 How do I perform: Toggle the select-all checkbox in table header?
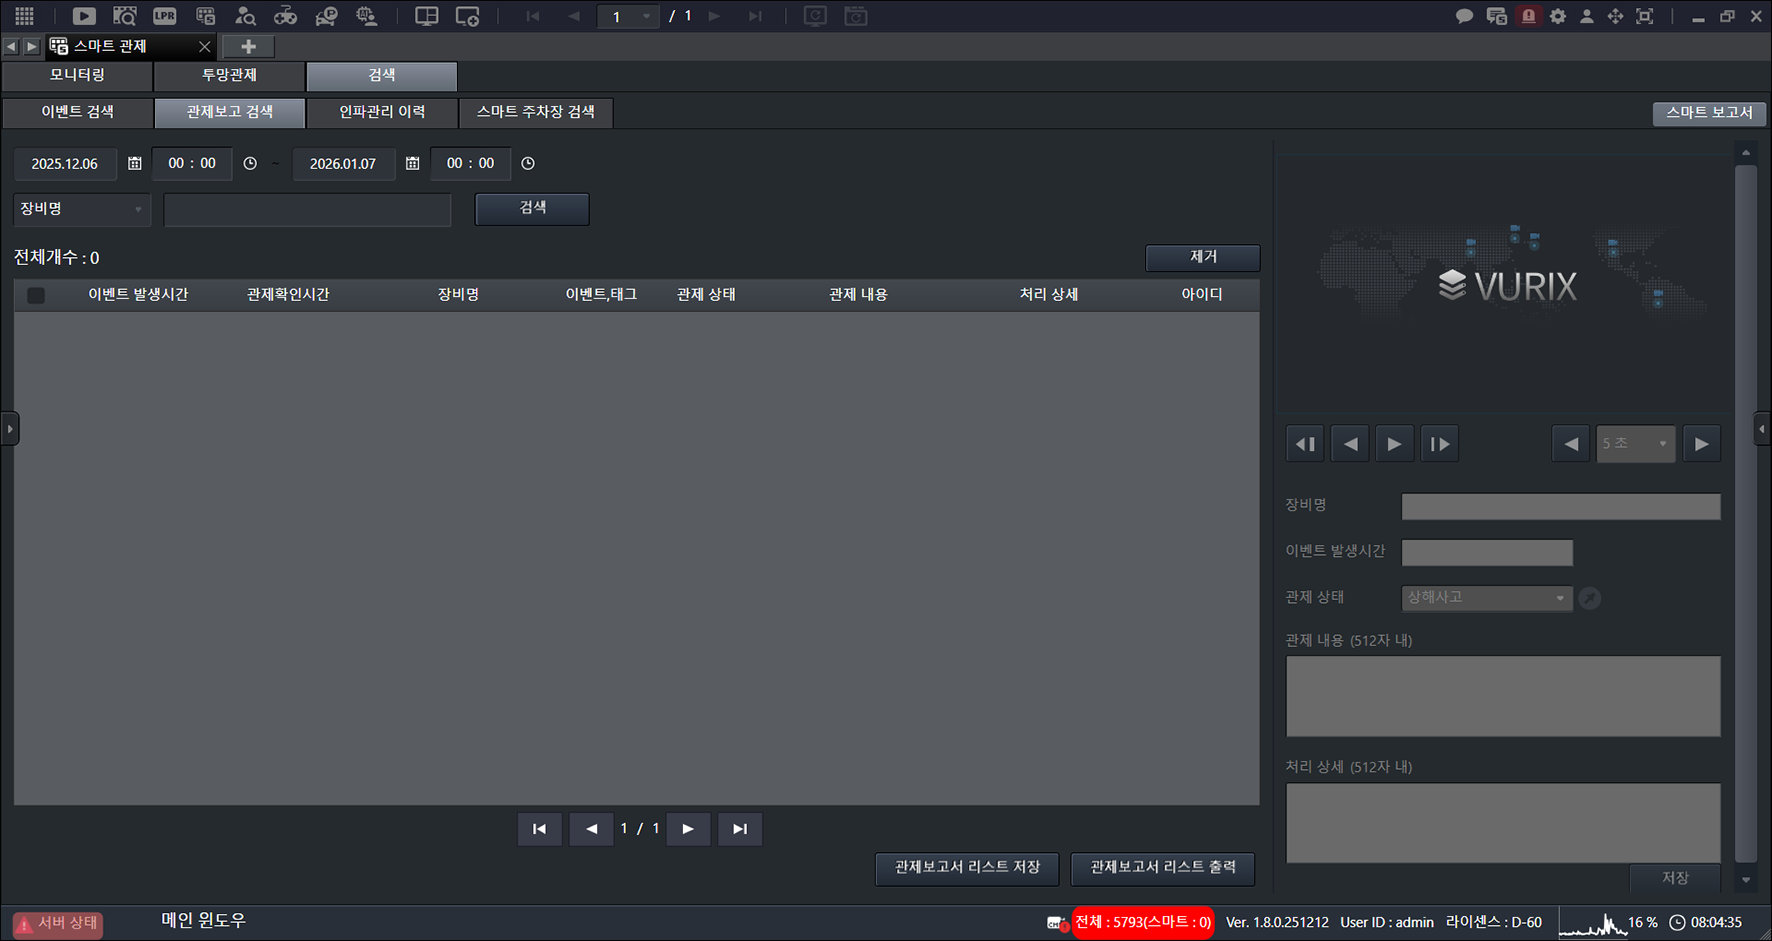point(36,295)
